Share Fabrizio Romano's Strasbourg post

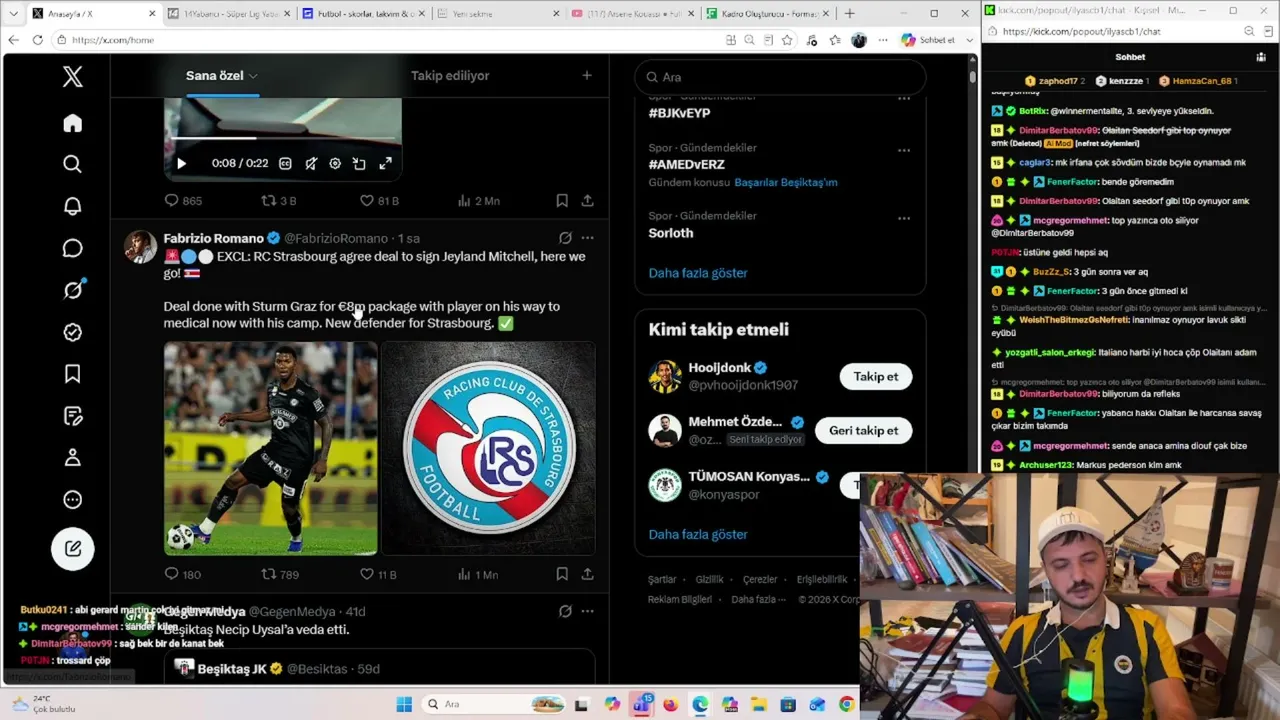pos(587,574)
